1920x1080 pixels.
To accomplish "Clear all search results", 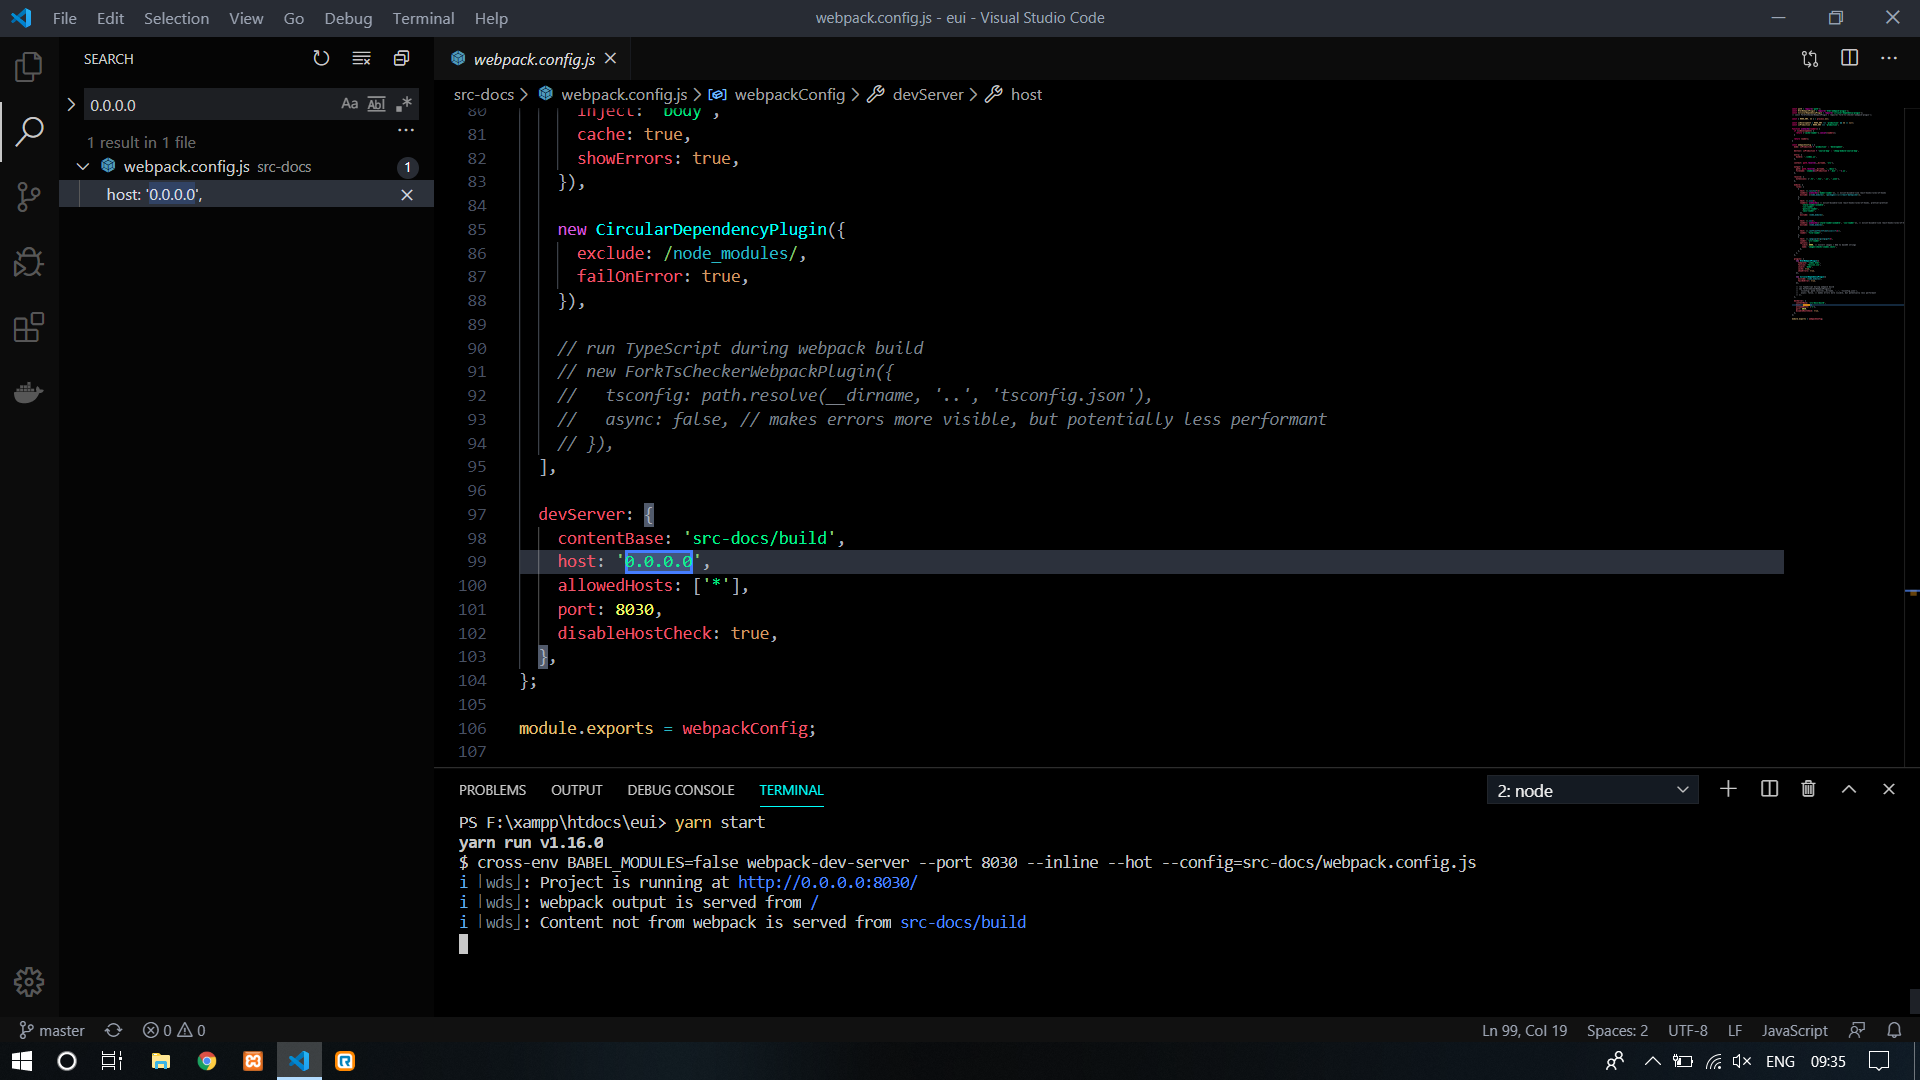I will [361, 58].
